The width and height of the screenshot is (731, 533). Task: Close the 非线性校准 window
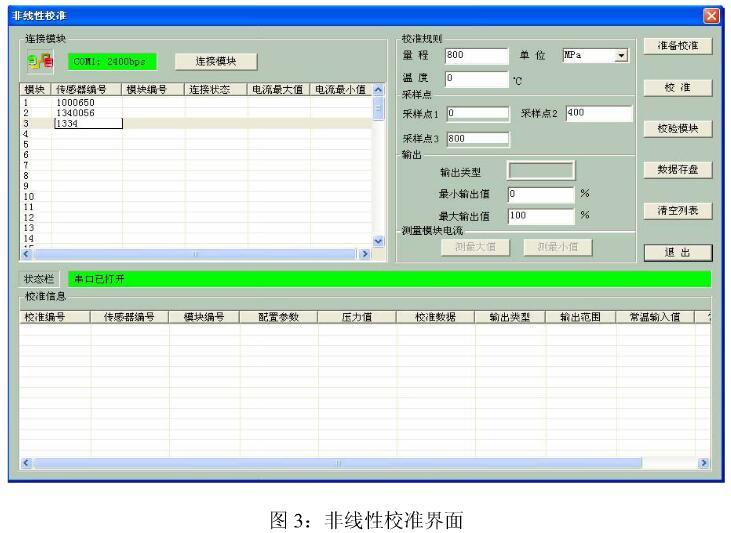pyautogui.click(x=711, y=16)
